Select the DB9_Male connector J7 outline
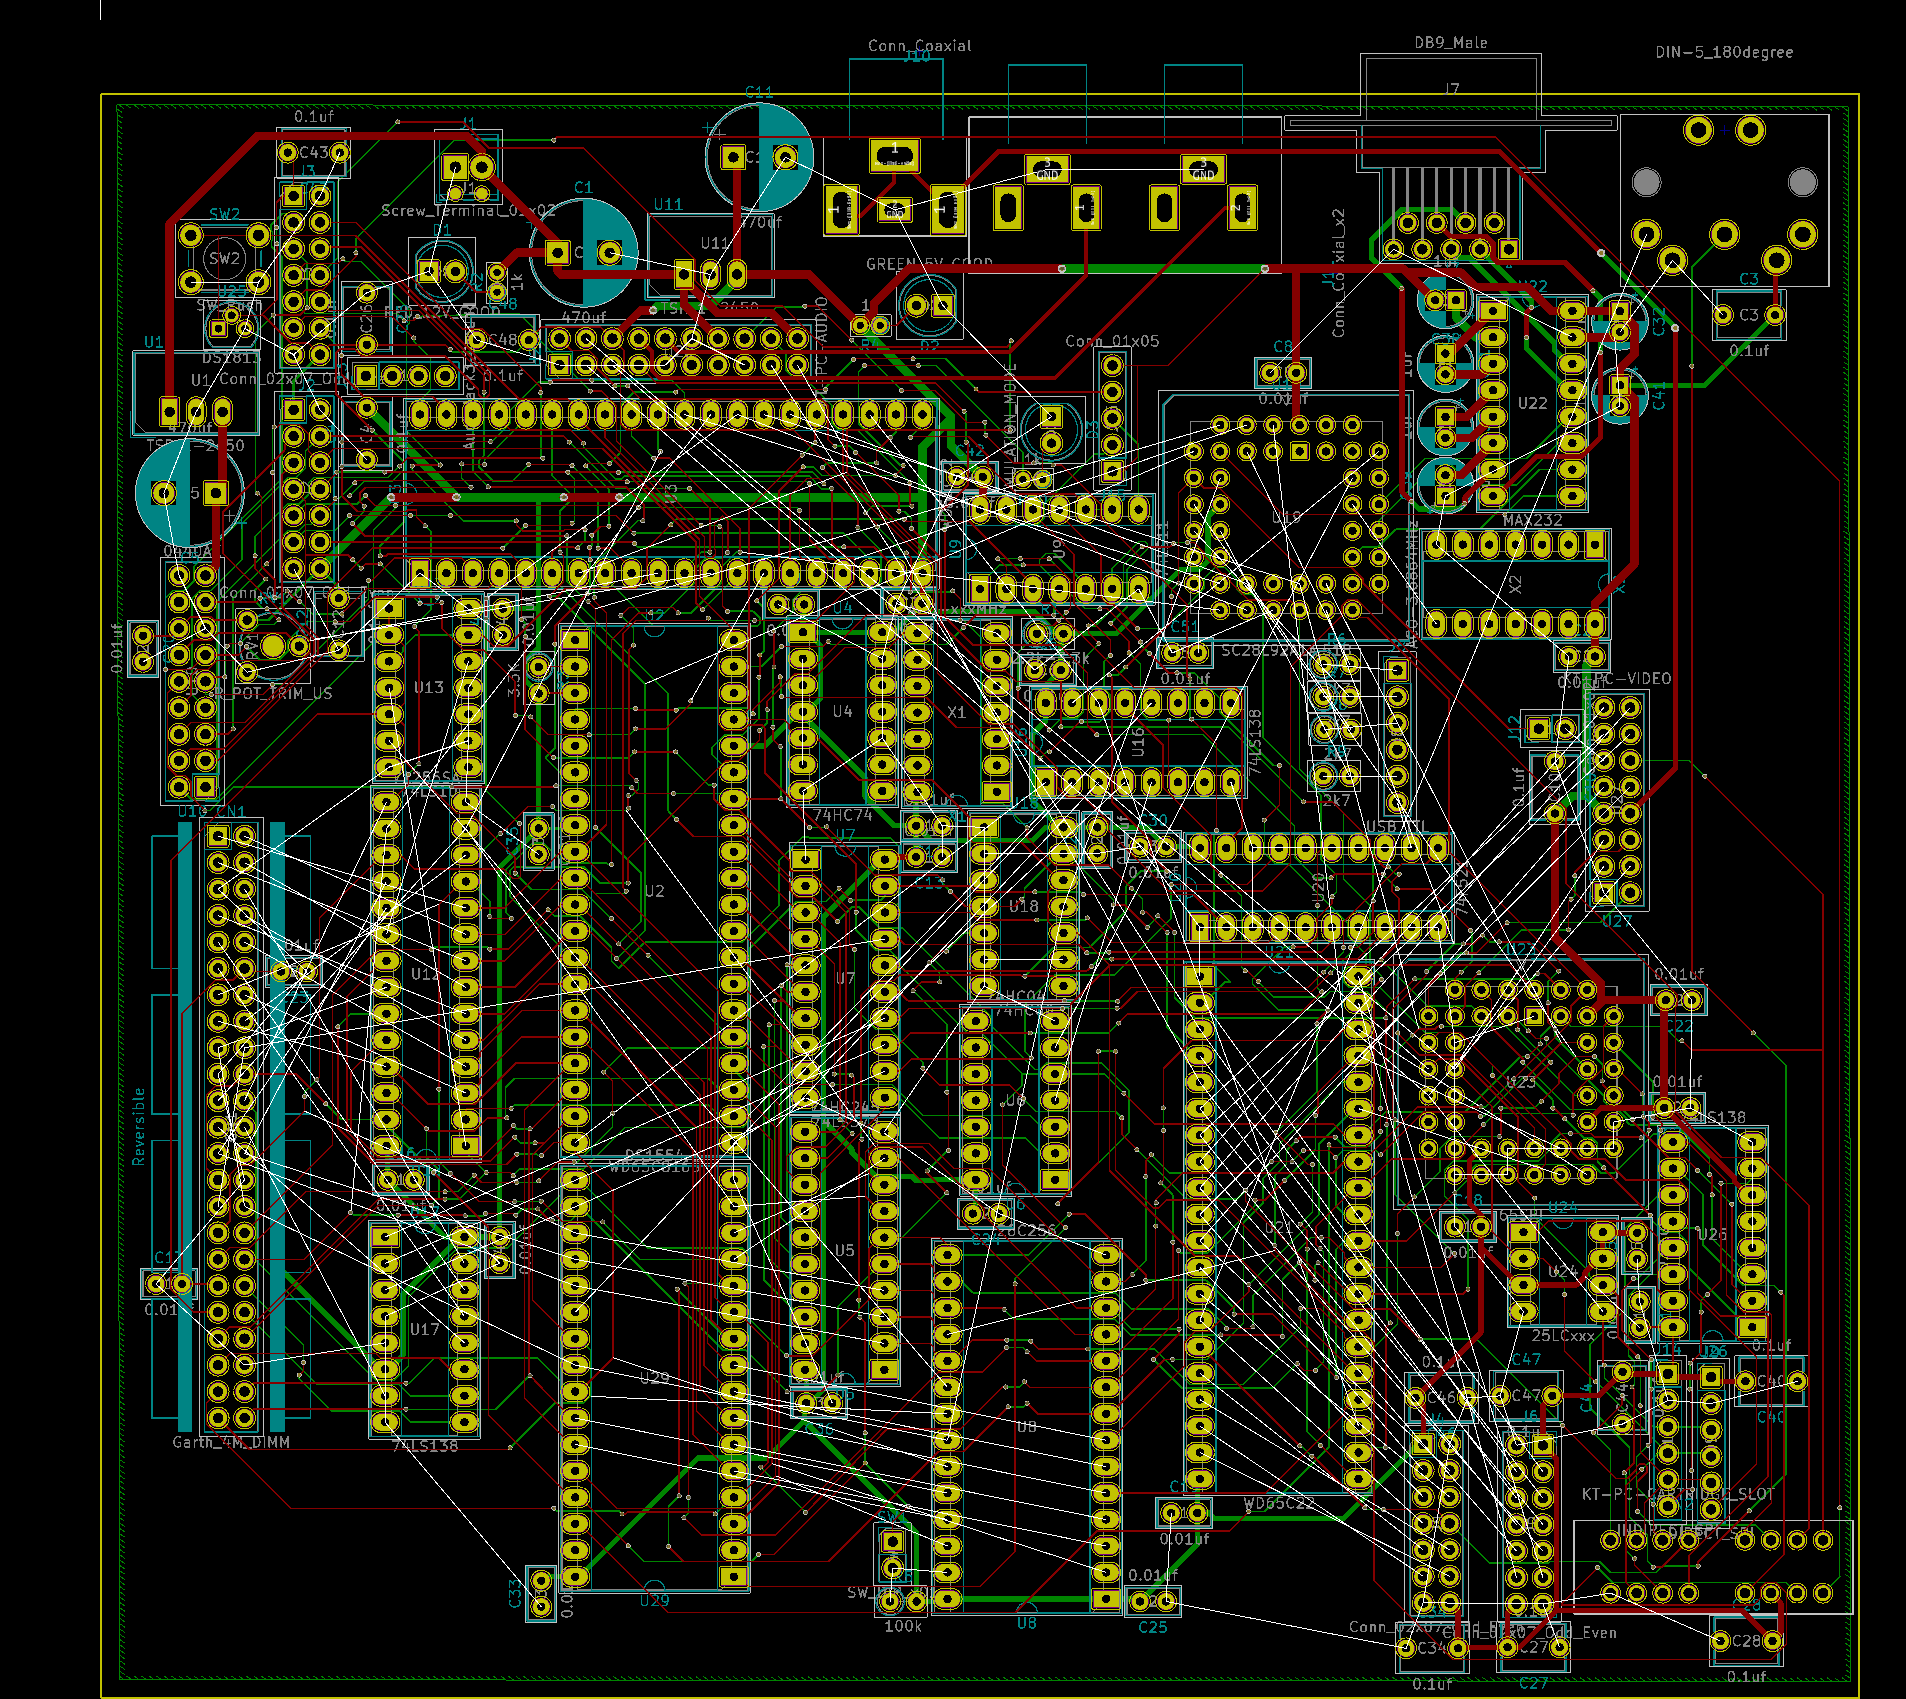Image resolution: width=1906 pixels, height=1699 pixels. 1450,110
